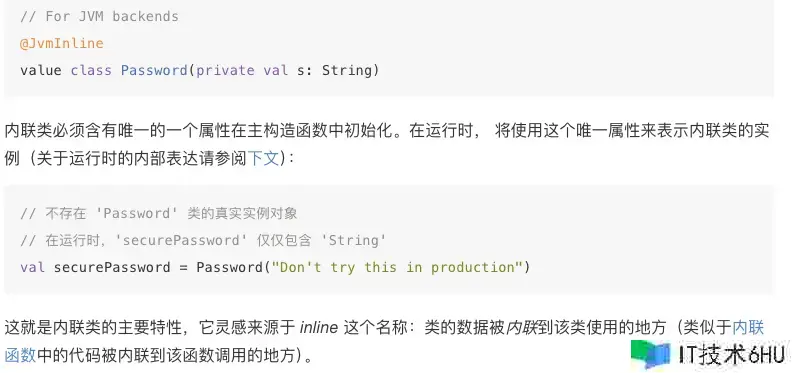Click the "// For JVM backends" comment

(x=100, y=17)
